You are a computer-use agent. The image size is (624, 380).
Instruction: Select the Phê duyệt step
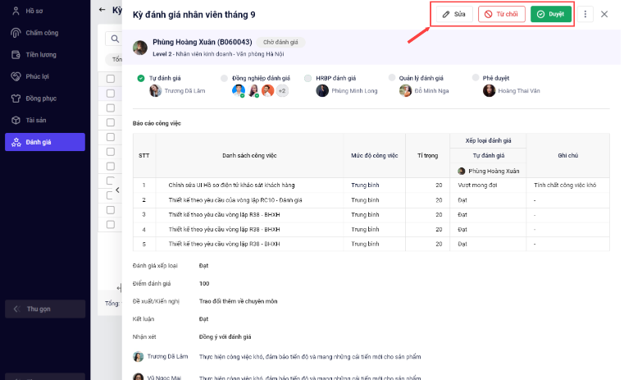tap(495, 78)
